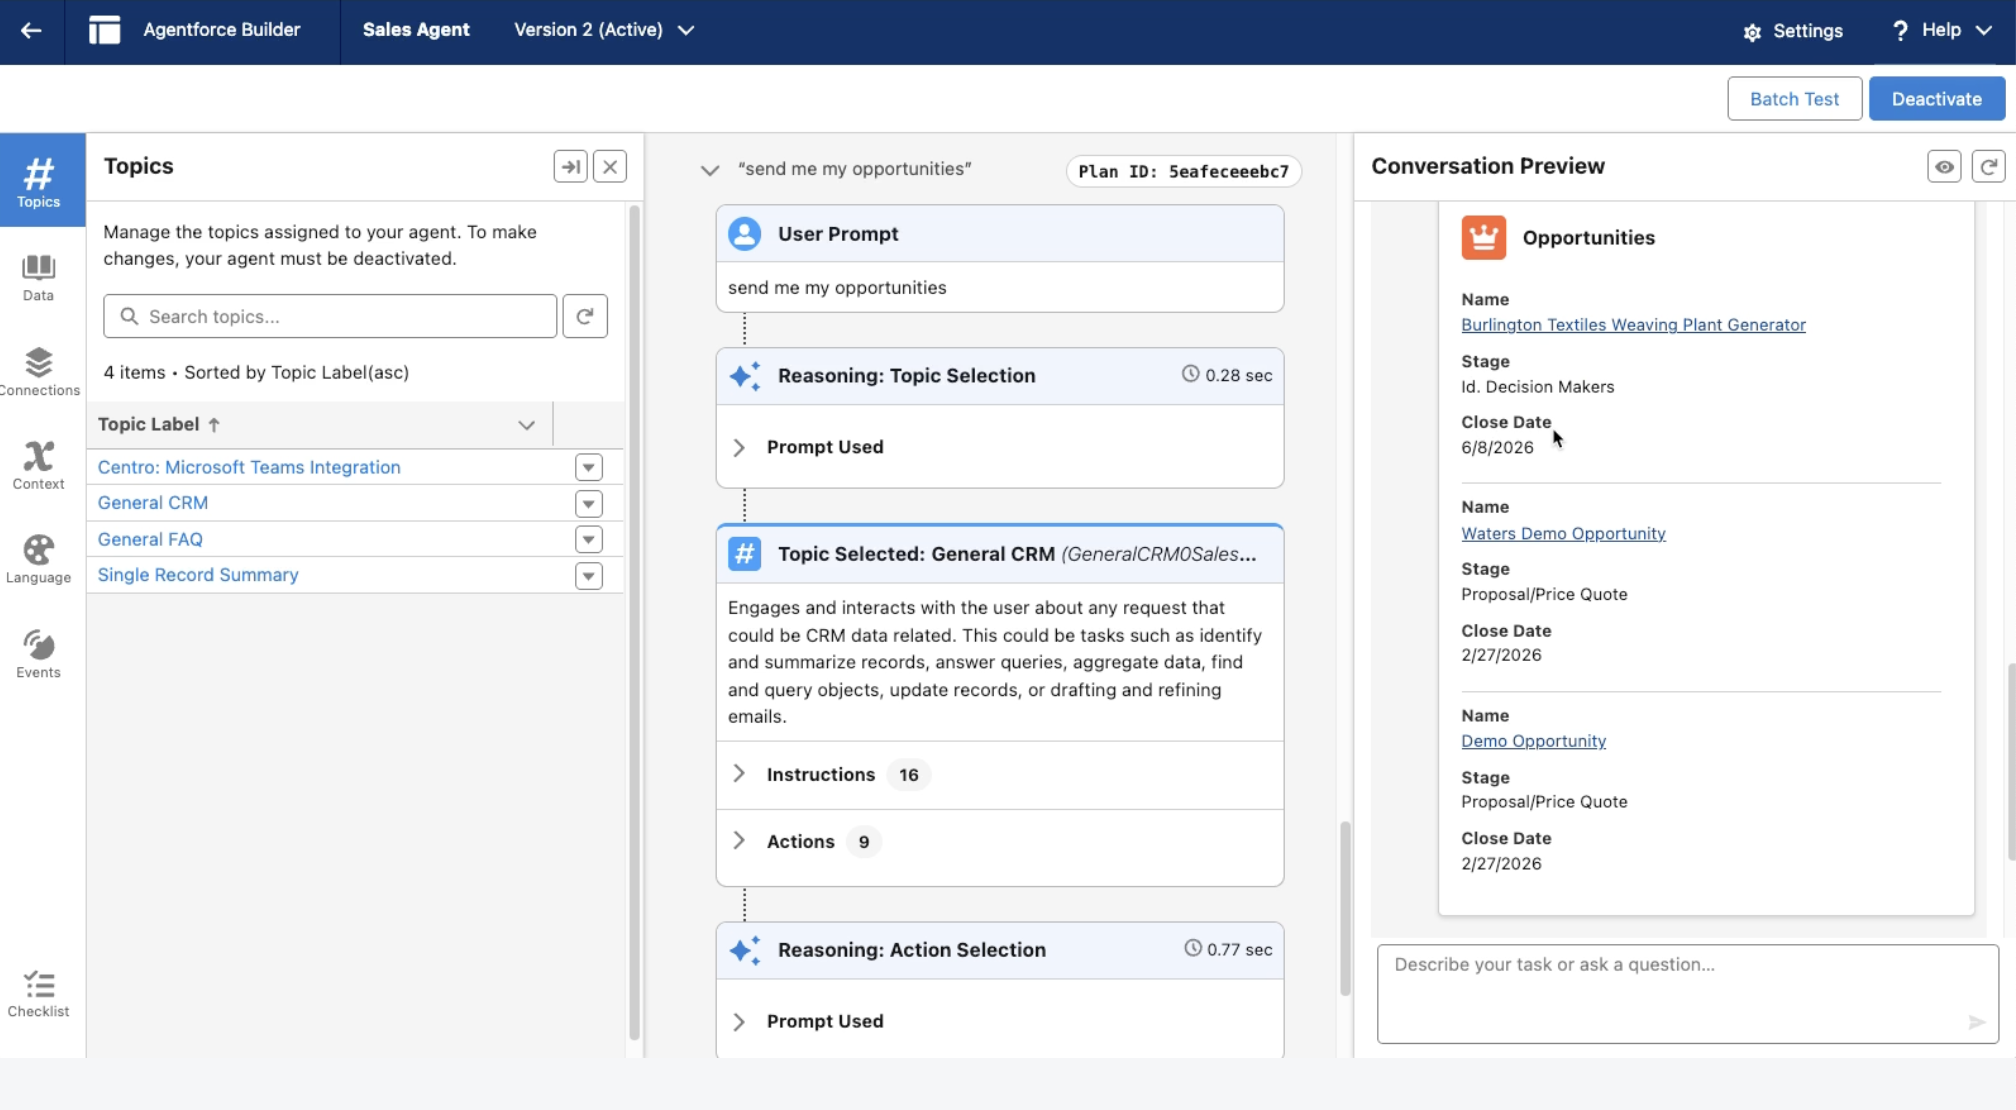
Task: Open the Connections sidebar tab
Action: coord(39,371)
